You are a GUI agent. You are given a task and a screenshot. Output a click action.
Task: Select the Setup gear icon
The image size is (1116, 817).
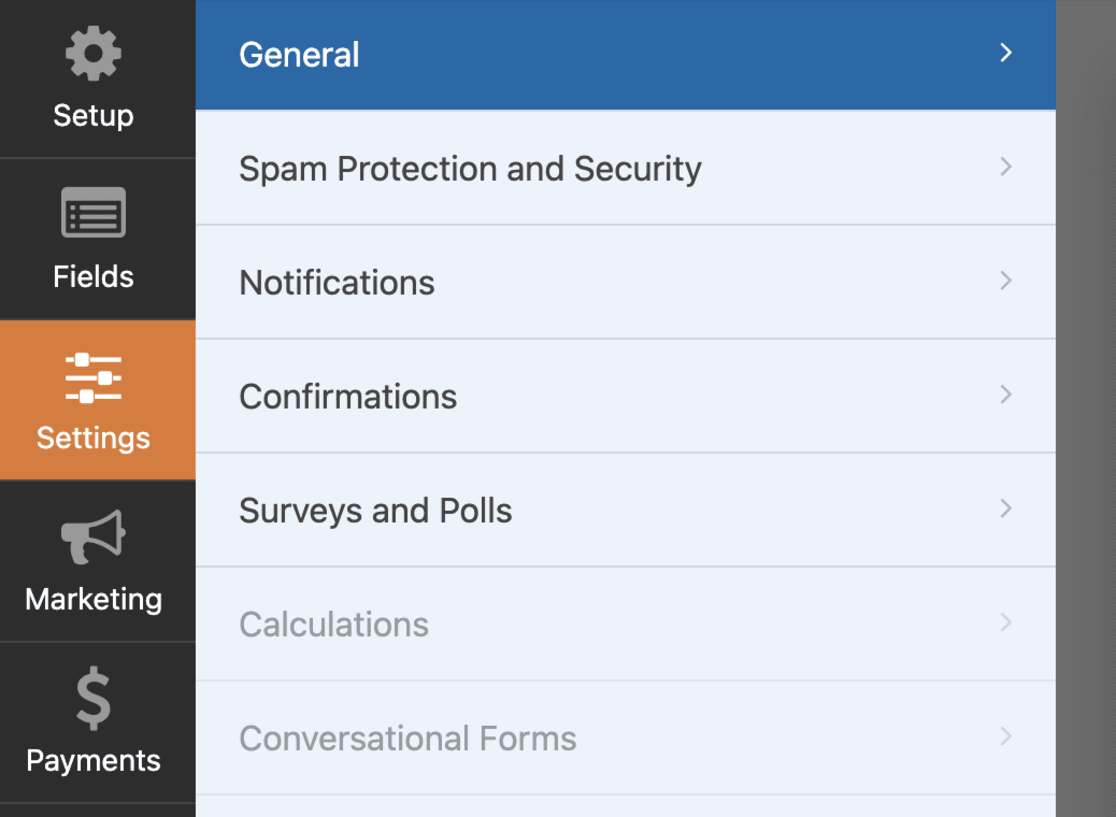(93, 55)
